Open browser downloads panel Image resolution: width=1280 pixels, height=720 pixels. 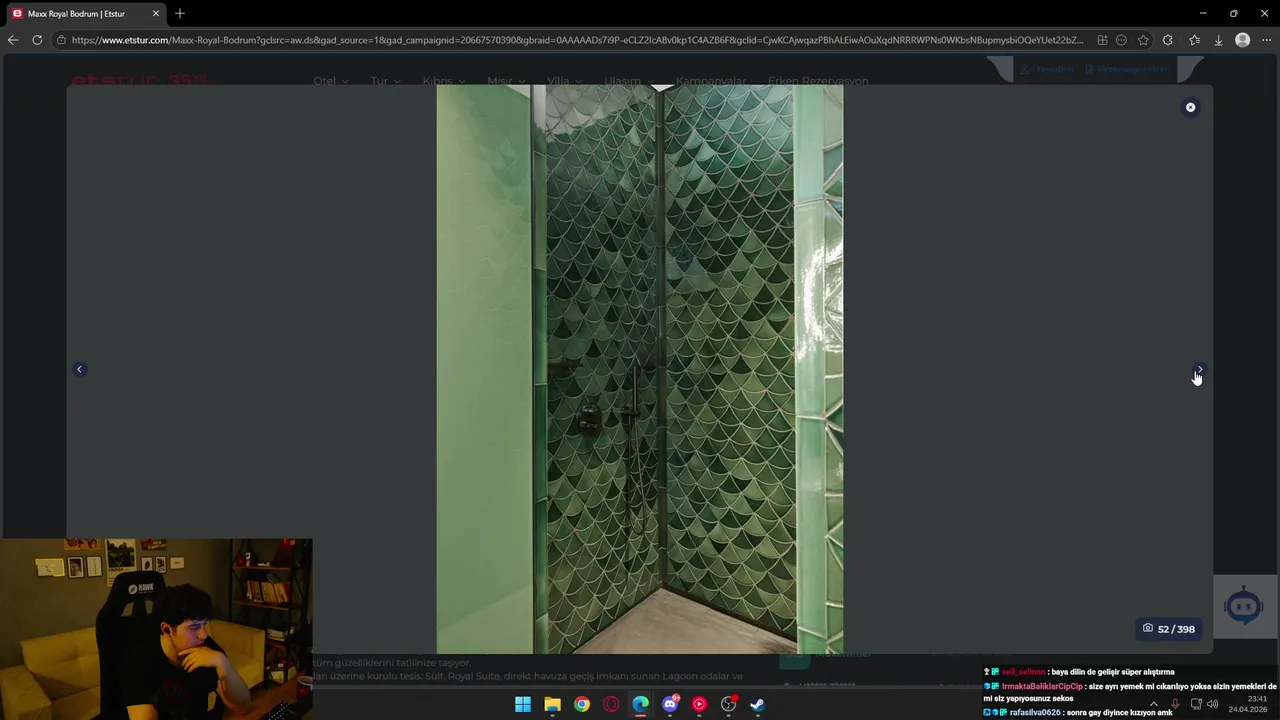coord(1218,40)
